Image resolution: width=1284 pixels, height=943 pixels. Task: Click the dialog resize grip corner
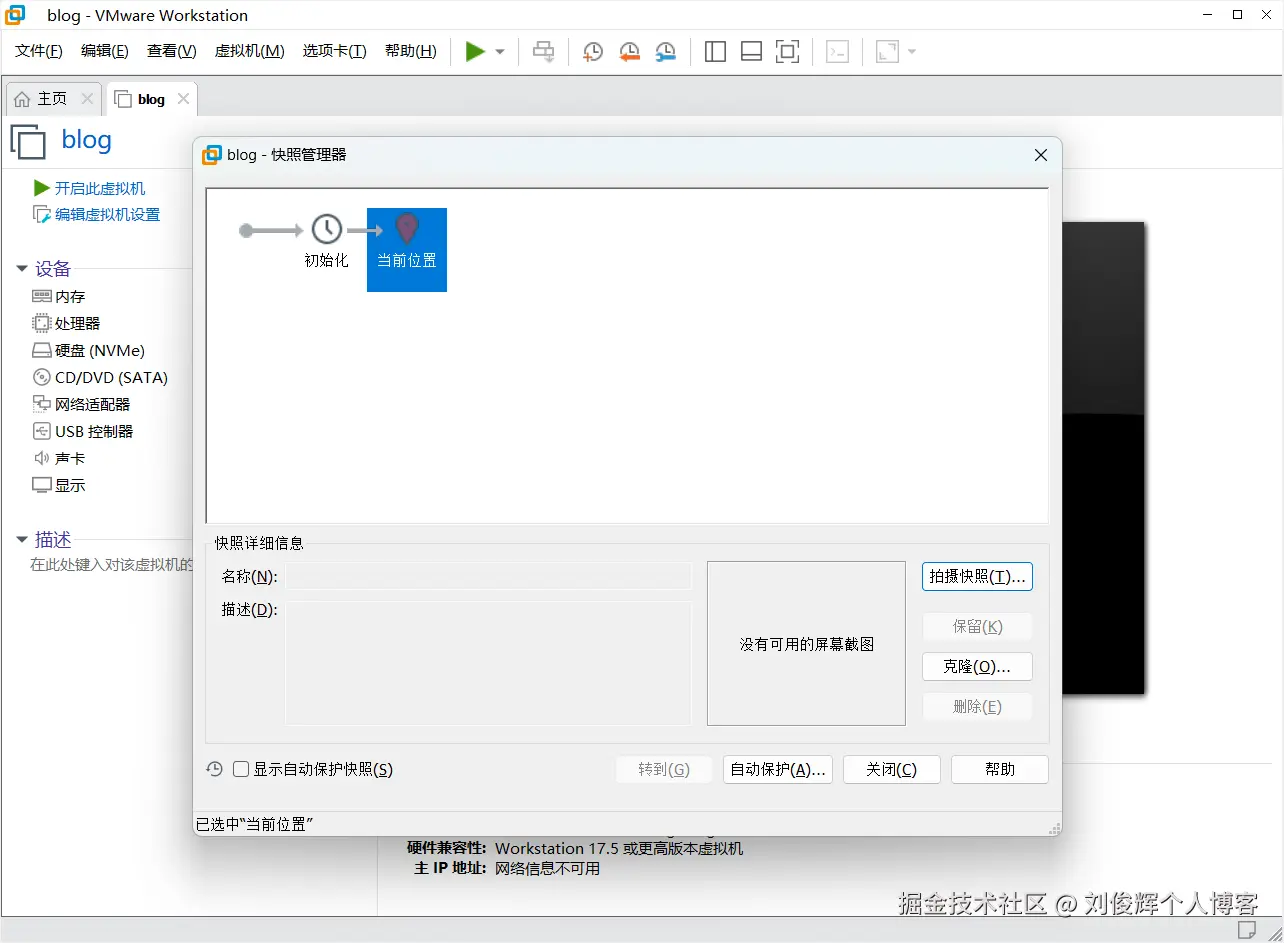click(x=1054, y=828)
